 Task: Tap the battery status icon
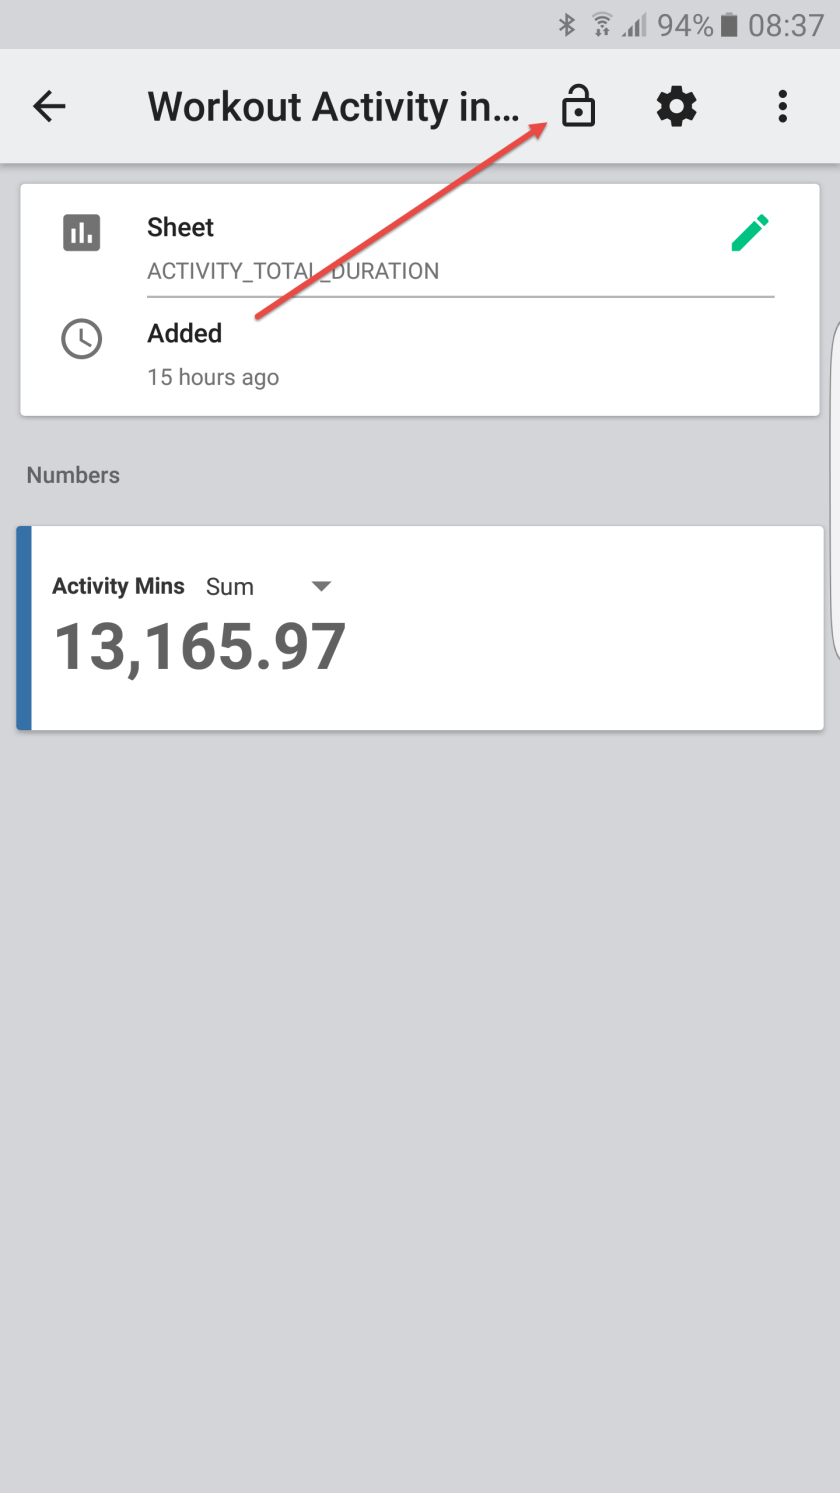coord(730,24)
